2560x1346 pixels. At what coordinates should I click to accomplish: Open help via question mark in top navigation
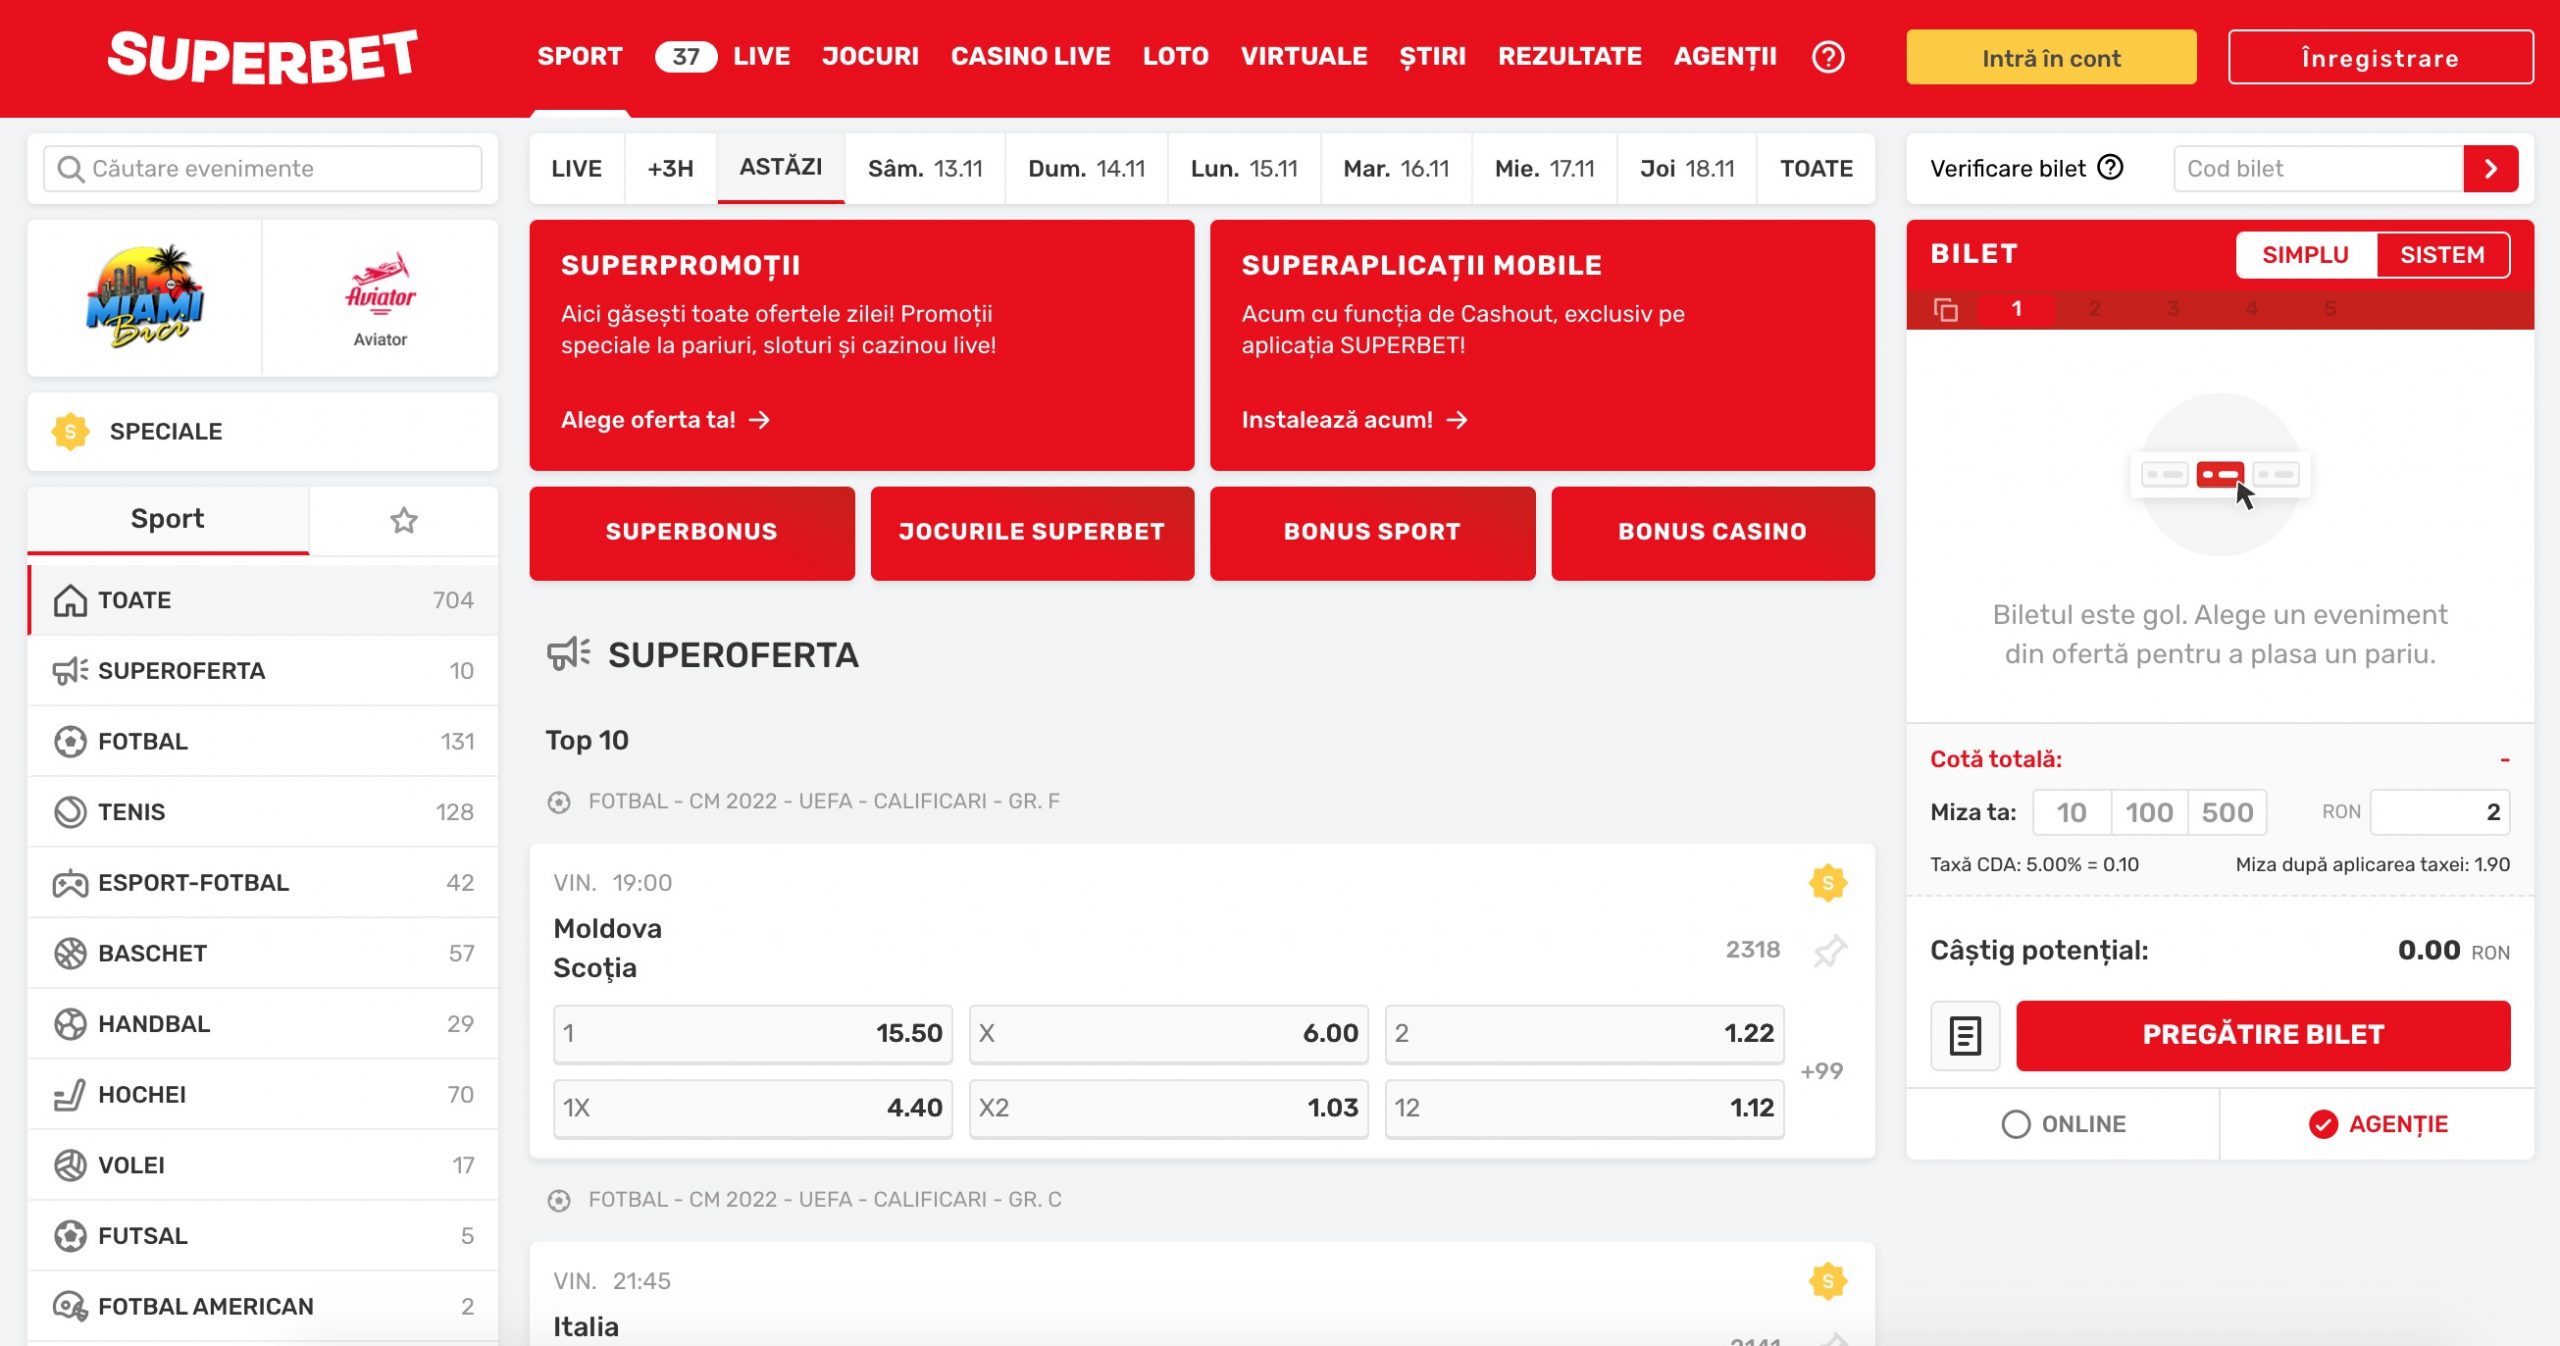click(1827, 57)
